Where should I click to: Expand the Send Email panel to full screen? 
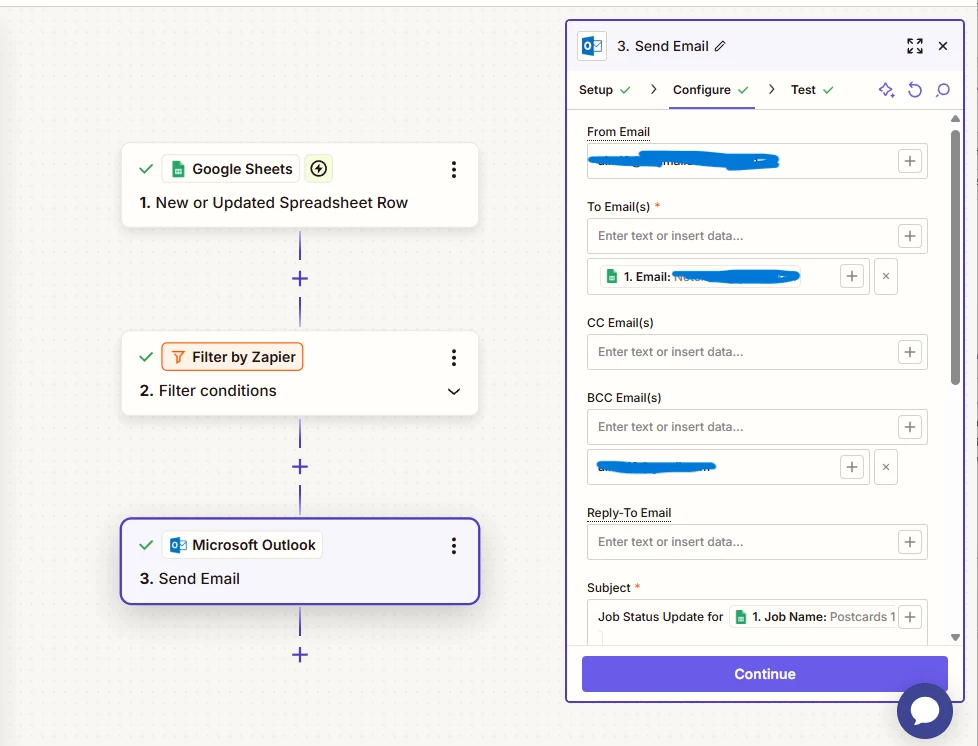(914, 46)
